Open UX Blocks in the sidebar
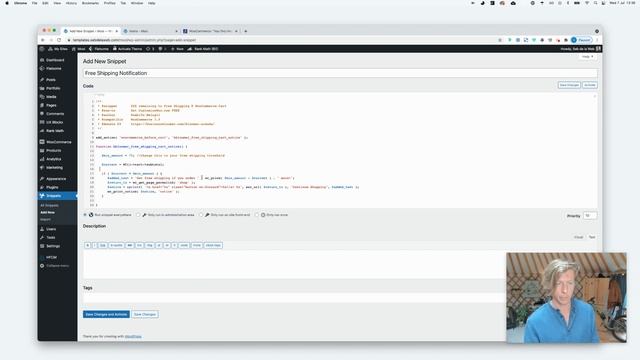Screen dimensions: 640x360 click(x=54, y=122)
